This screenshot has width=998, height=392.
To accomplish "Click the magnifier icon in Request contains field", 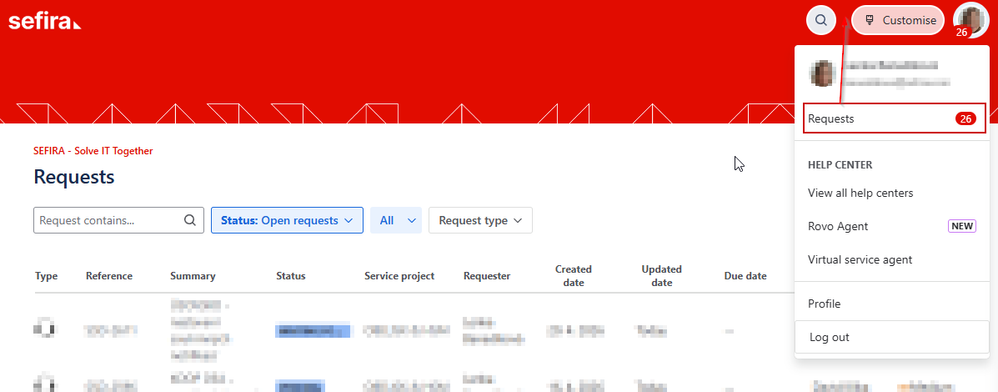I will click(190, 220).
